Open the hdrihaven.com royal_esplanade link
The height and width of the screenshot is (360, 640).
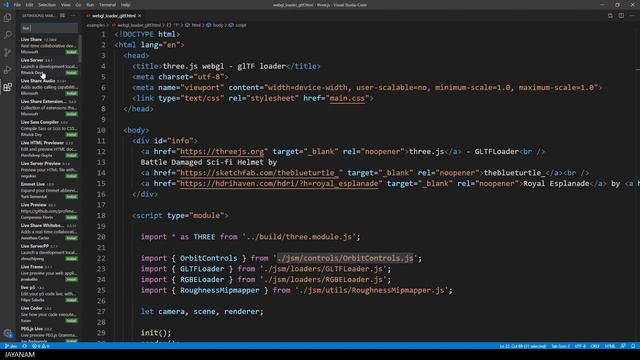point(279,183)
